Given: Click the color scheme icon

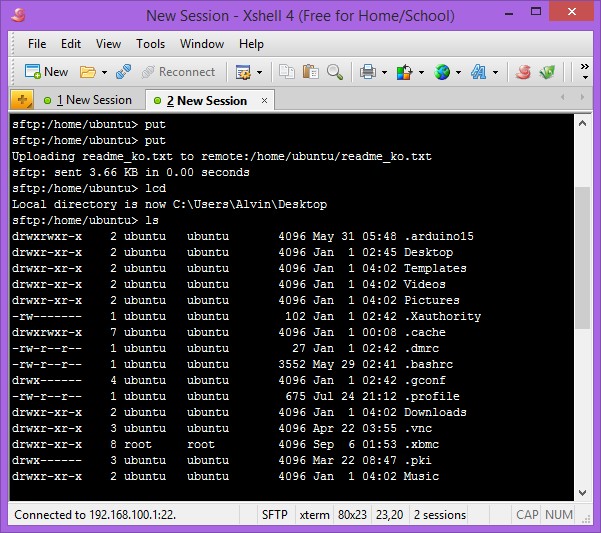Looking at the screenshot, I should 404,72.
